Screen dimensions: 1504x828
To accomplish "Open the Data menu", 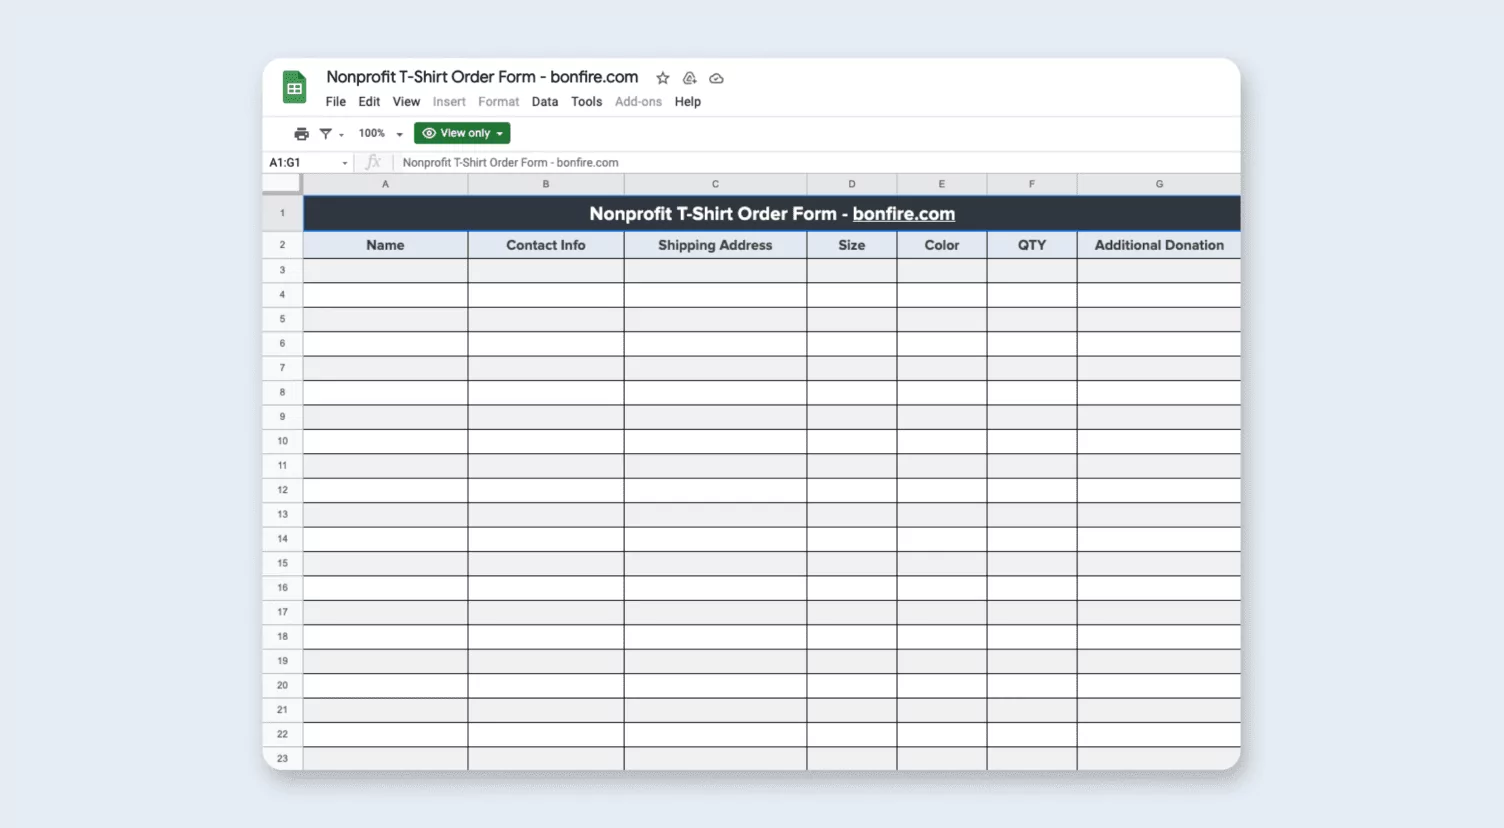I will [x=545, y=102].
